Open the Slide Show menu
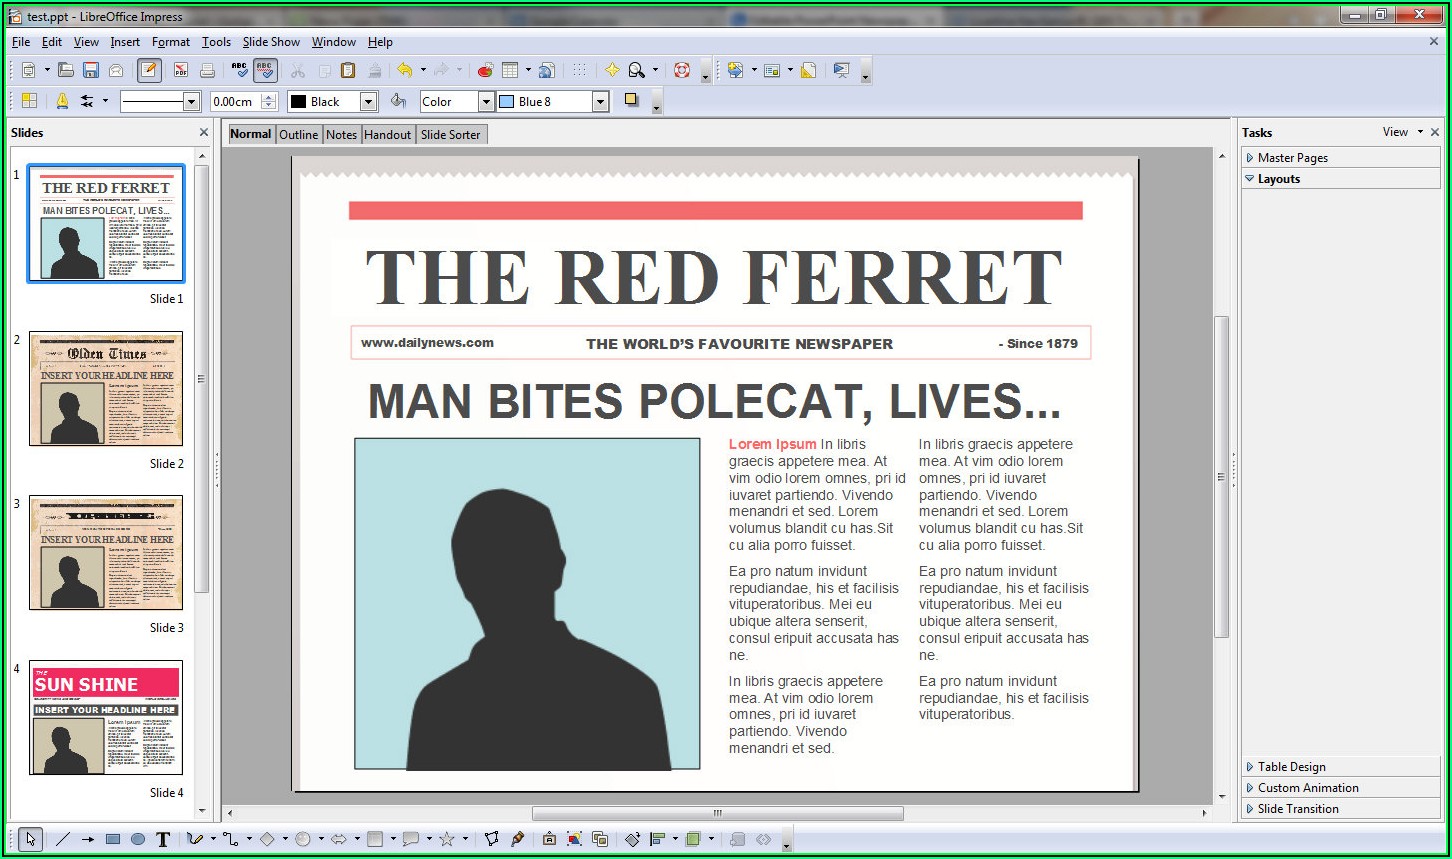 coord(271,42)
